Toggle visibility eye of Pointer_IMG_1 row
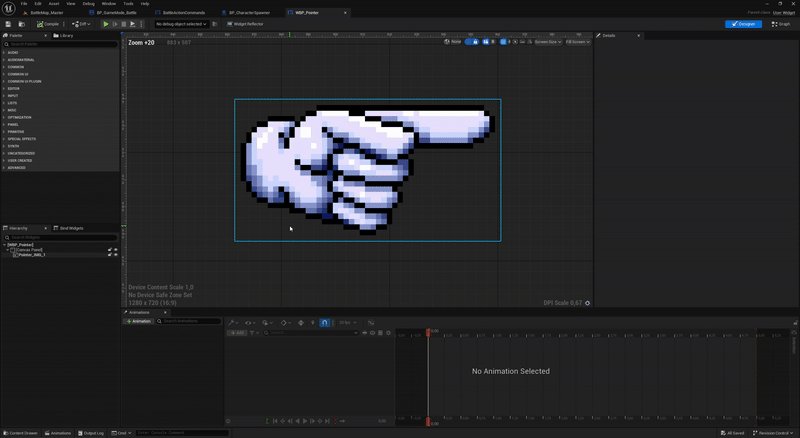Image resolution: width=800 pixels, height=438 pixels. pos(115,254)
